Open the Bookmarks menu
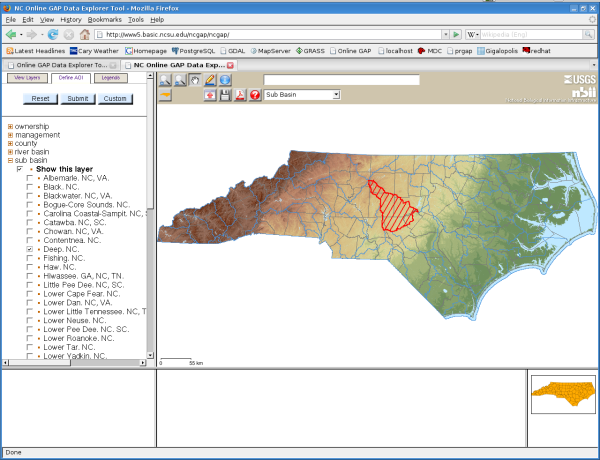 [104, 20]
